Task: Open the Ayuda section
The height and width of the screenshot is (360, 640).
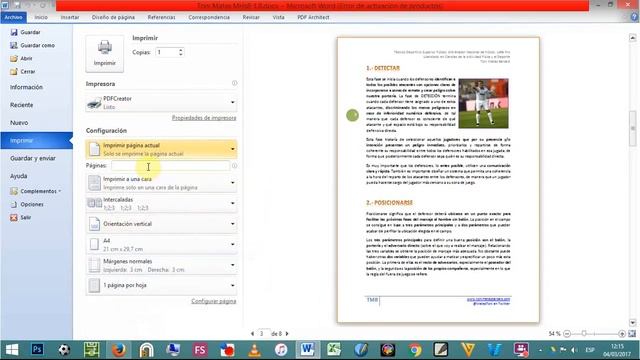Action: tap(19, 176)
